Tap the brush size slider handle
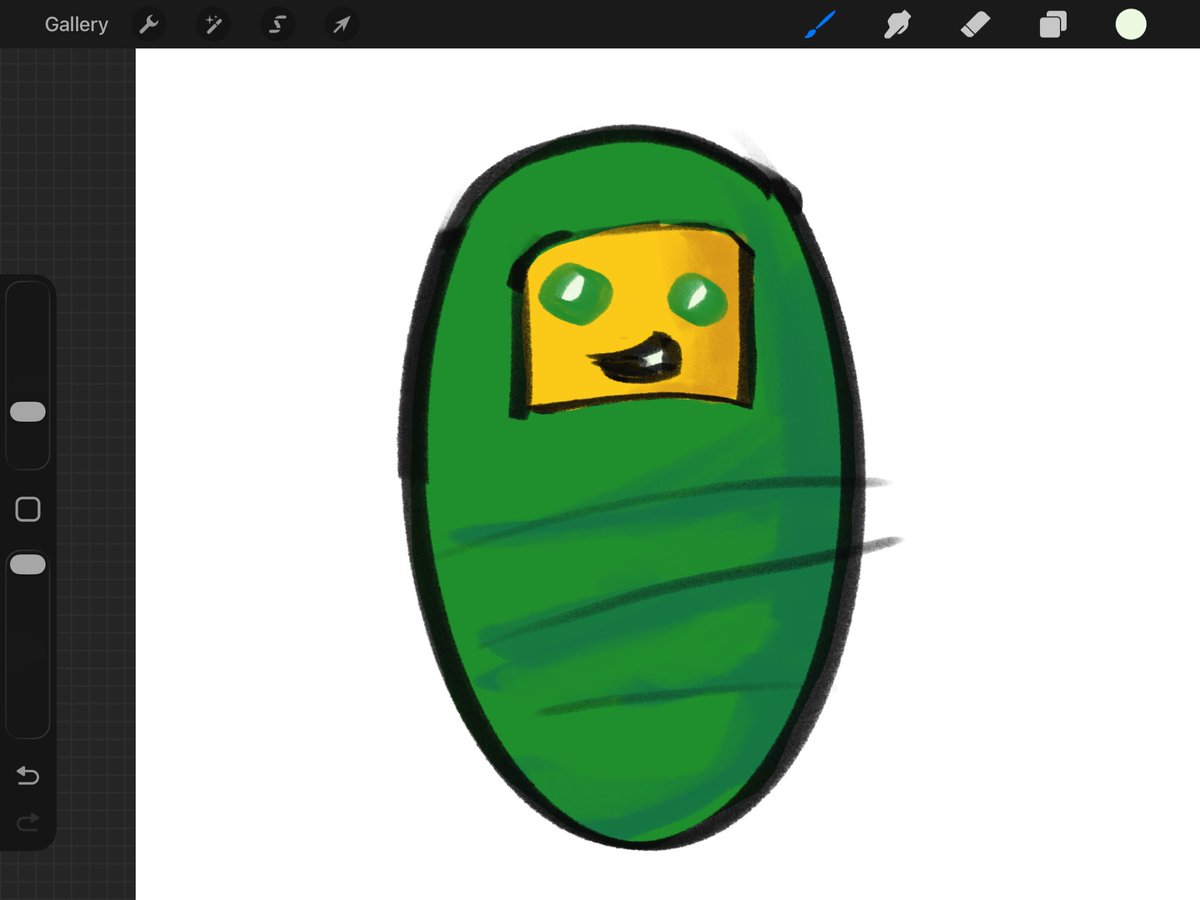 point(27,412)
